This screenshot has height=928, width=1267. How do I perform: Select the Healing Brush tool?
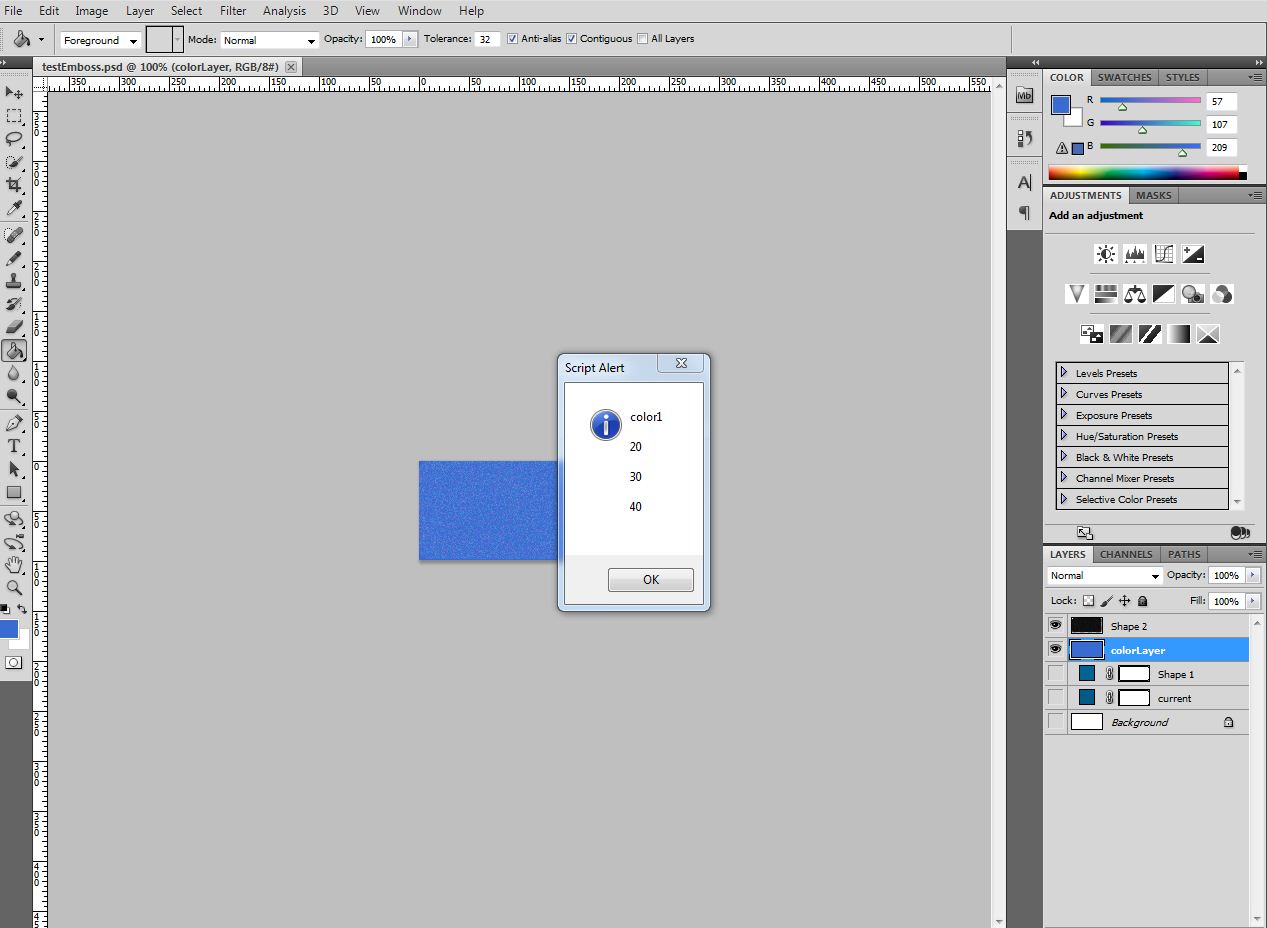point(14,235)
